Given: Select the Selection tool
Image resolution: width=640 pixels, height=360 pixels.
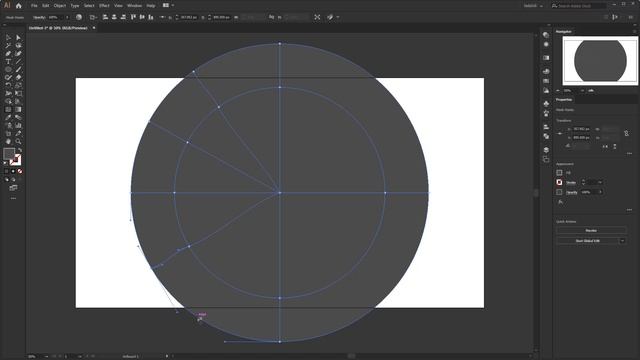Looking at the screenshot, I should coord(8,38).
